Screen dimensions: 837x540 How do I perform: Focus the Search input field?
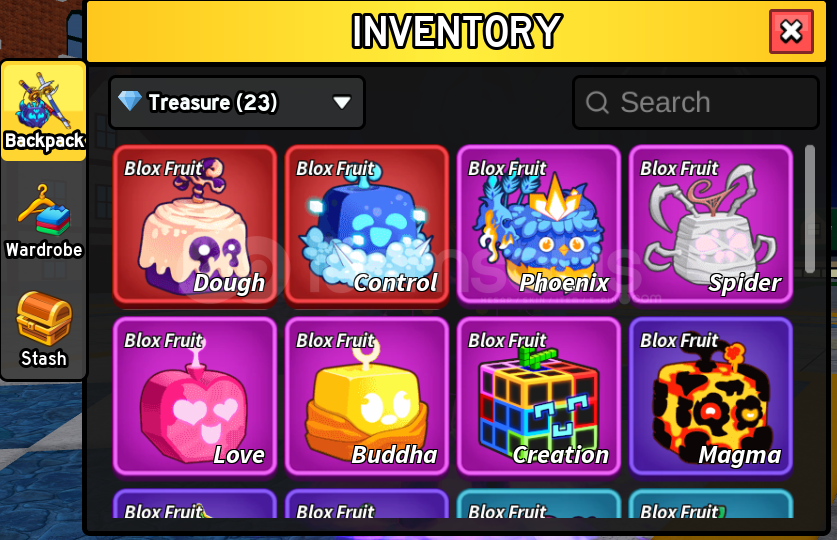click(x=696, y=102)
